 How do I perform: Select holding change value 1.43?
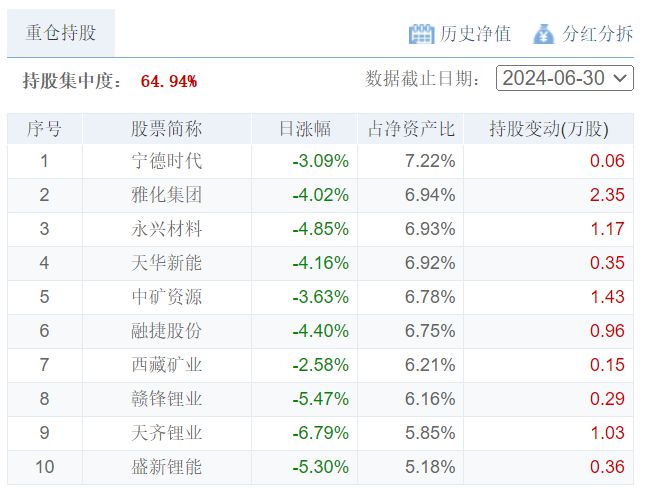pyautogui.click(x=607, y=297)
